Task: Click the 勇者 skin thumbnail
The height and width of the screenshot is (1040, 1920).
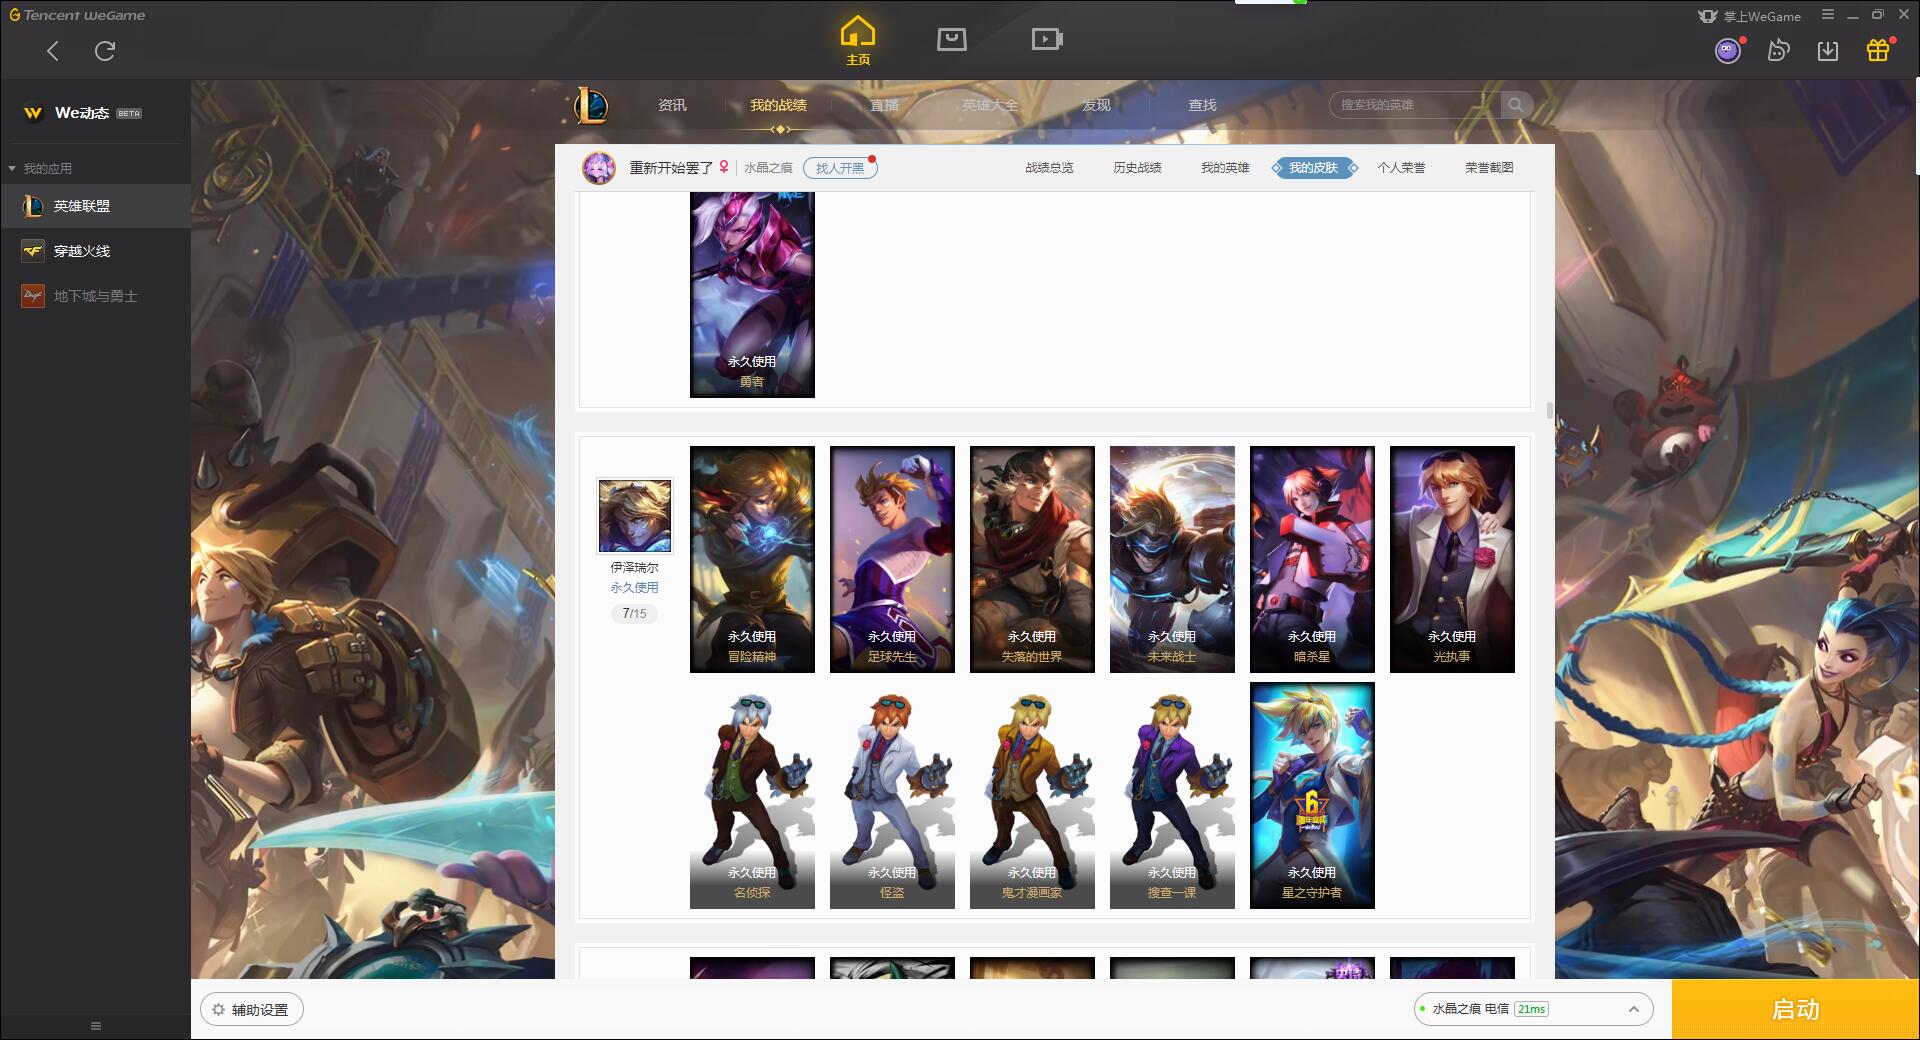Action: (752, 295)
